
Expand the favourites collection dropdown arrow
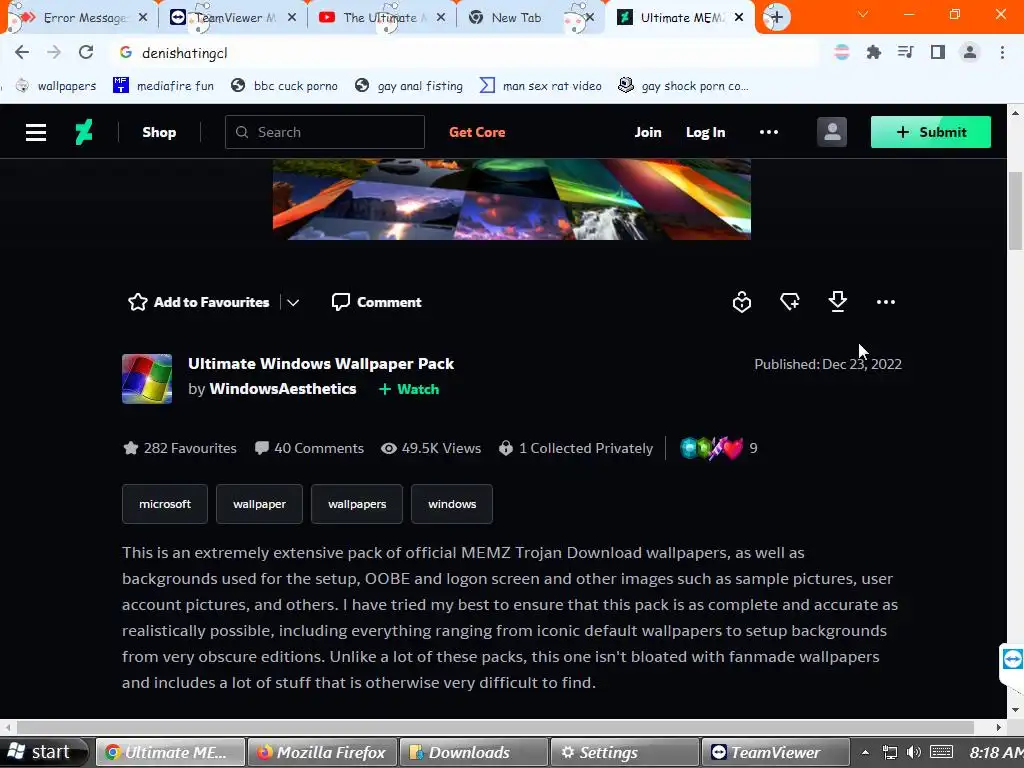point(293,302)
